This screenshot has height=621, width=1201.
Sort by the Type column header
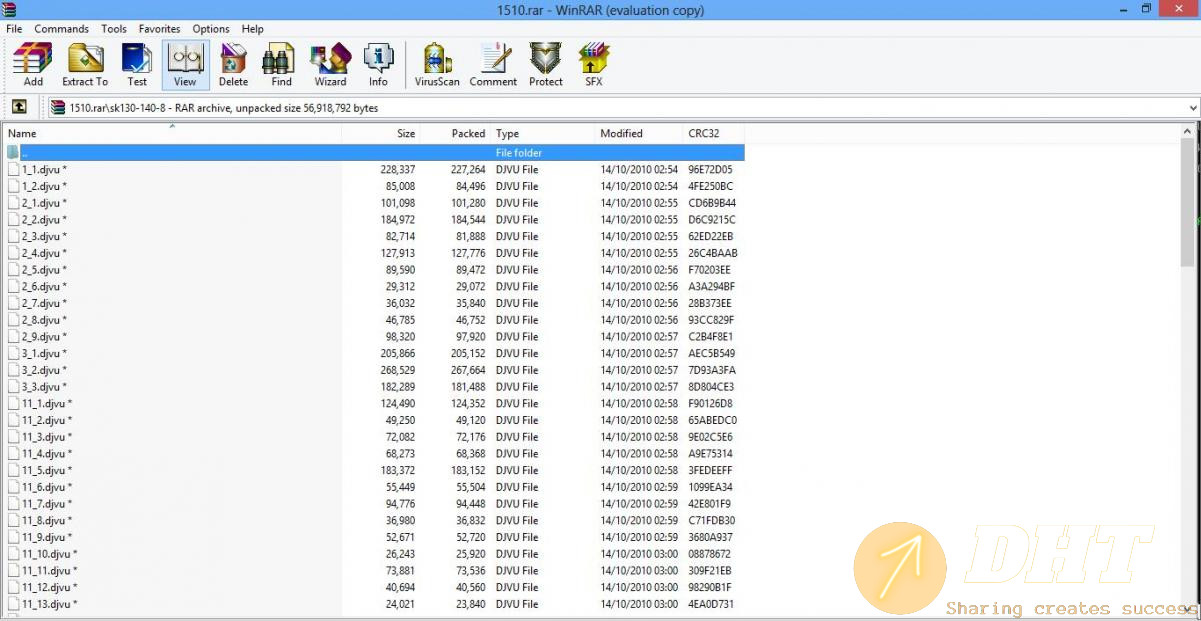[x=542, y=133]
